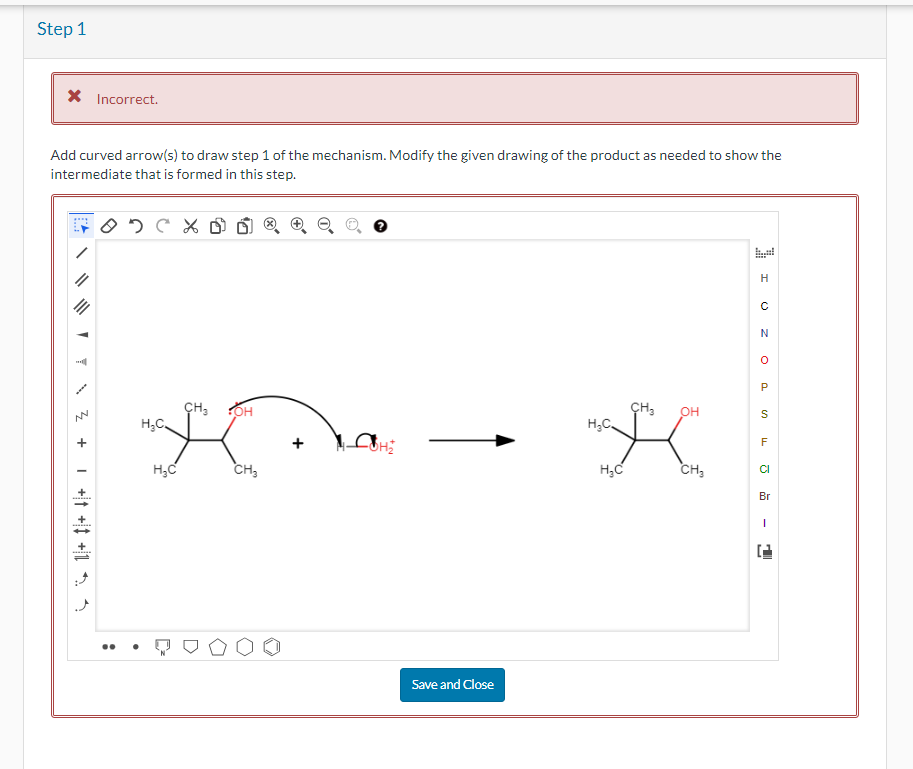Select the wedge bond tool
Screen dimensions: 913x769
tap(80, 332)
